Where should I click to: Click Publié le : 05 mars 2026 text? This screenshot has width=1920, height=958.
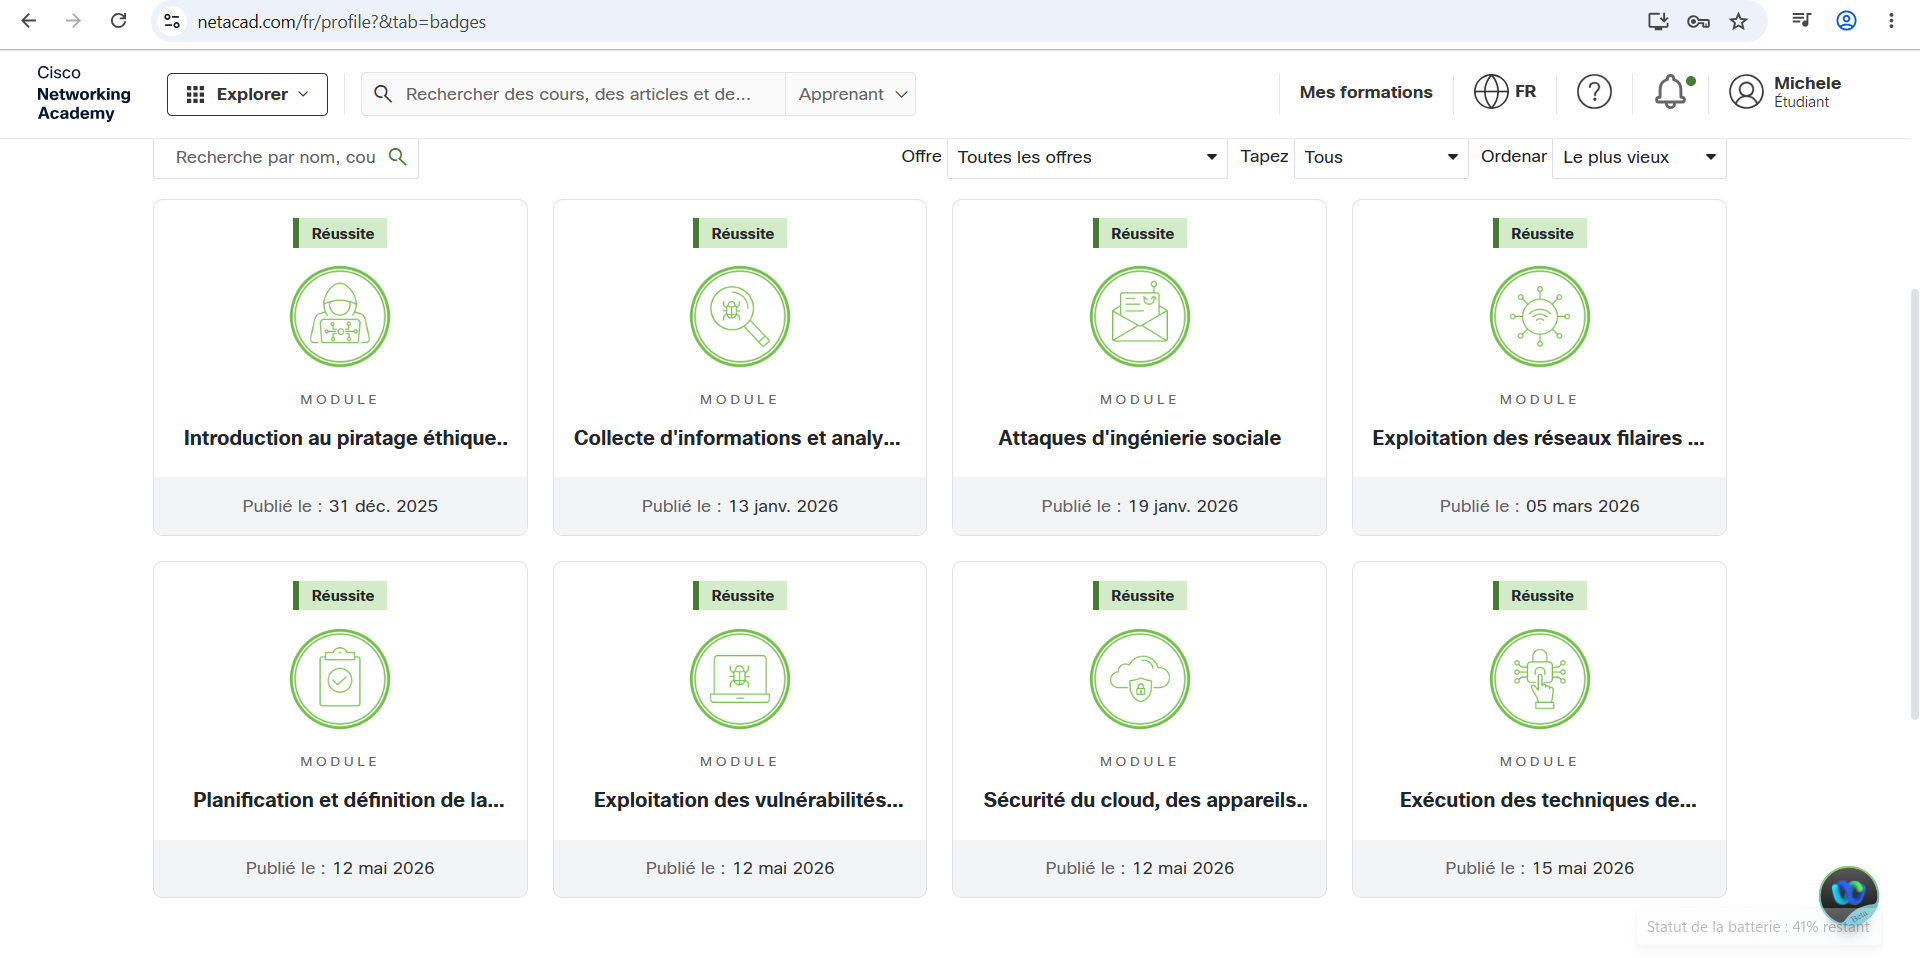tap(1540, 506)
